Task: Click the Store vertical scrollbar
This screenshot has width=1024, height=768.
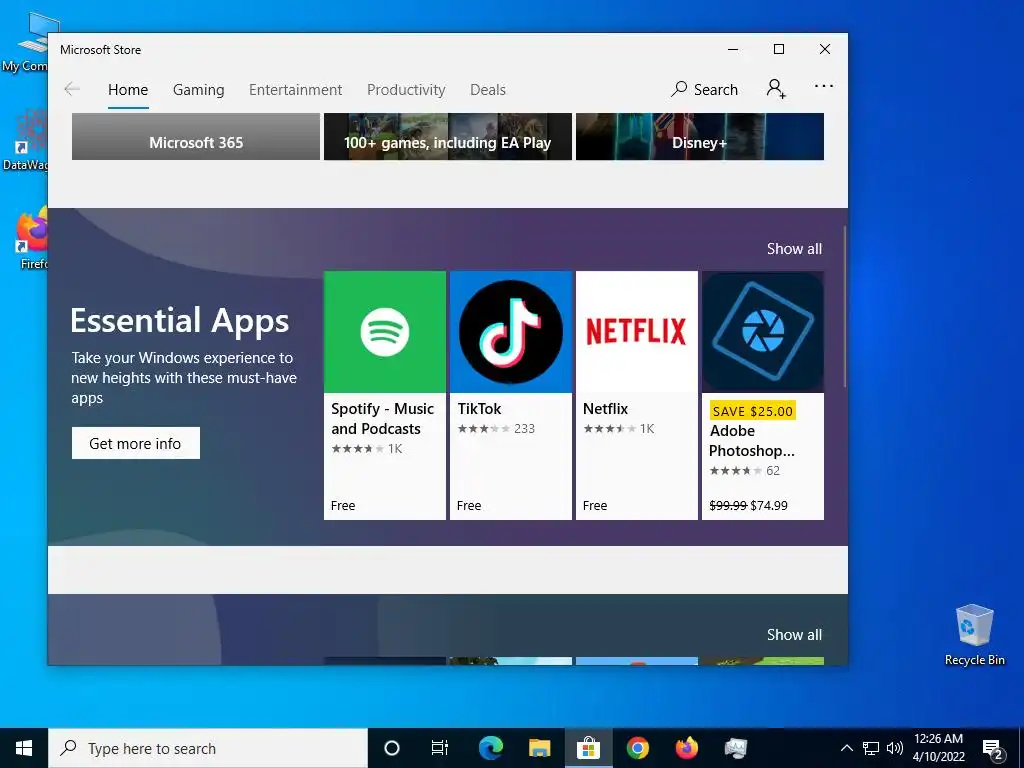Action: tap(844, 307)
